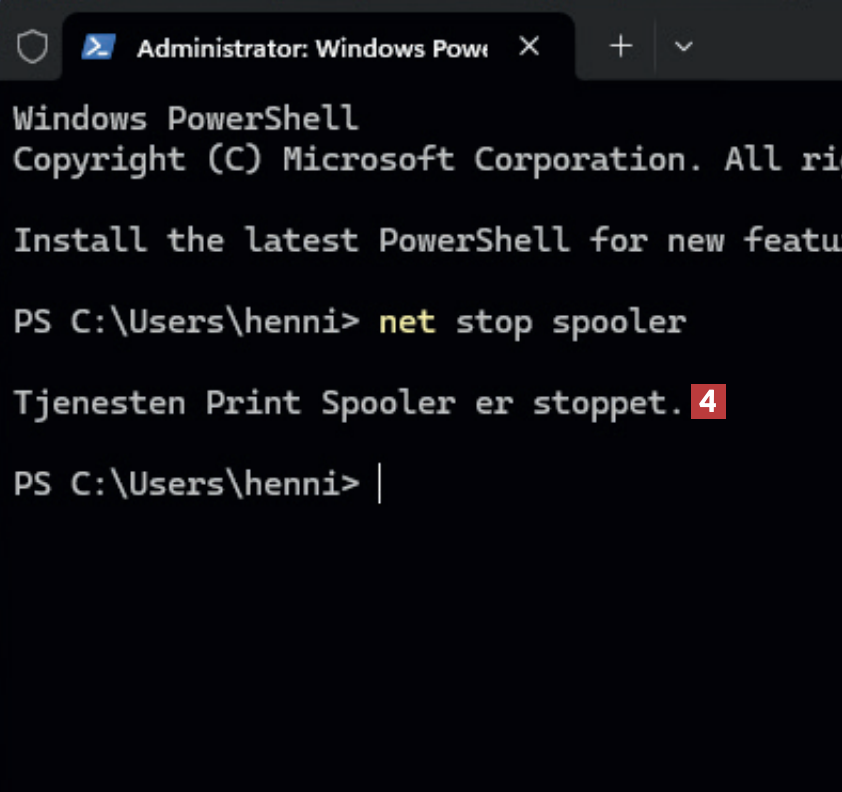
Task: Select the Administrator: Windows PowerShell tab
Action: 310,47
